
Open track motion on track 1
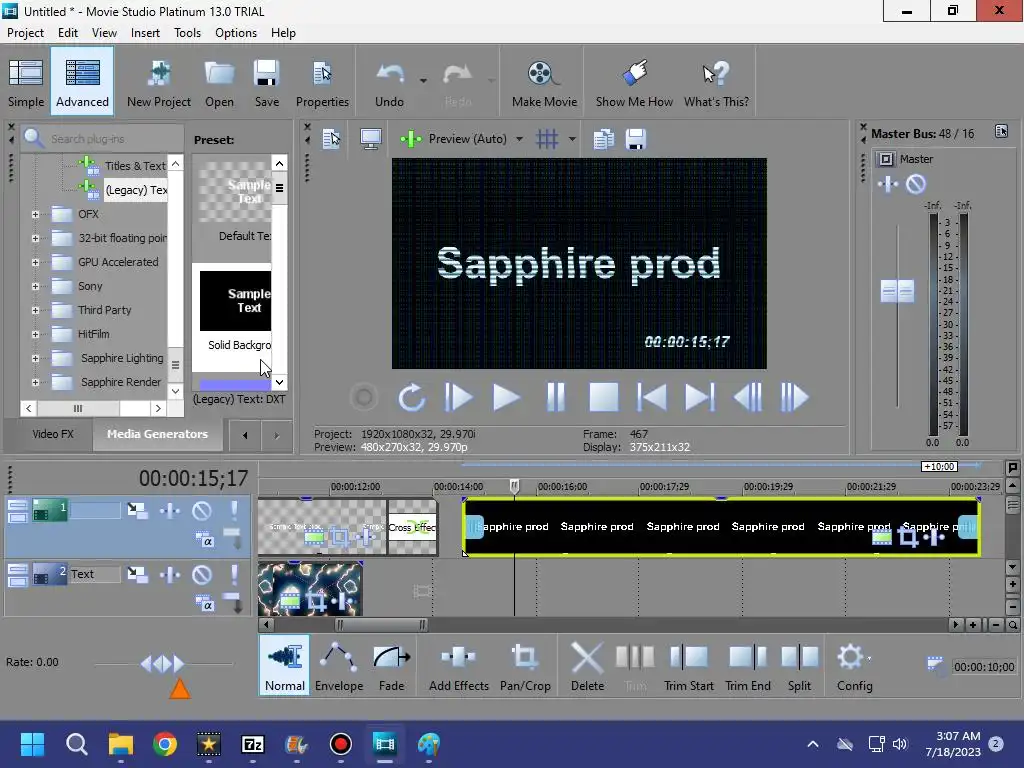click(137, 510)
